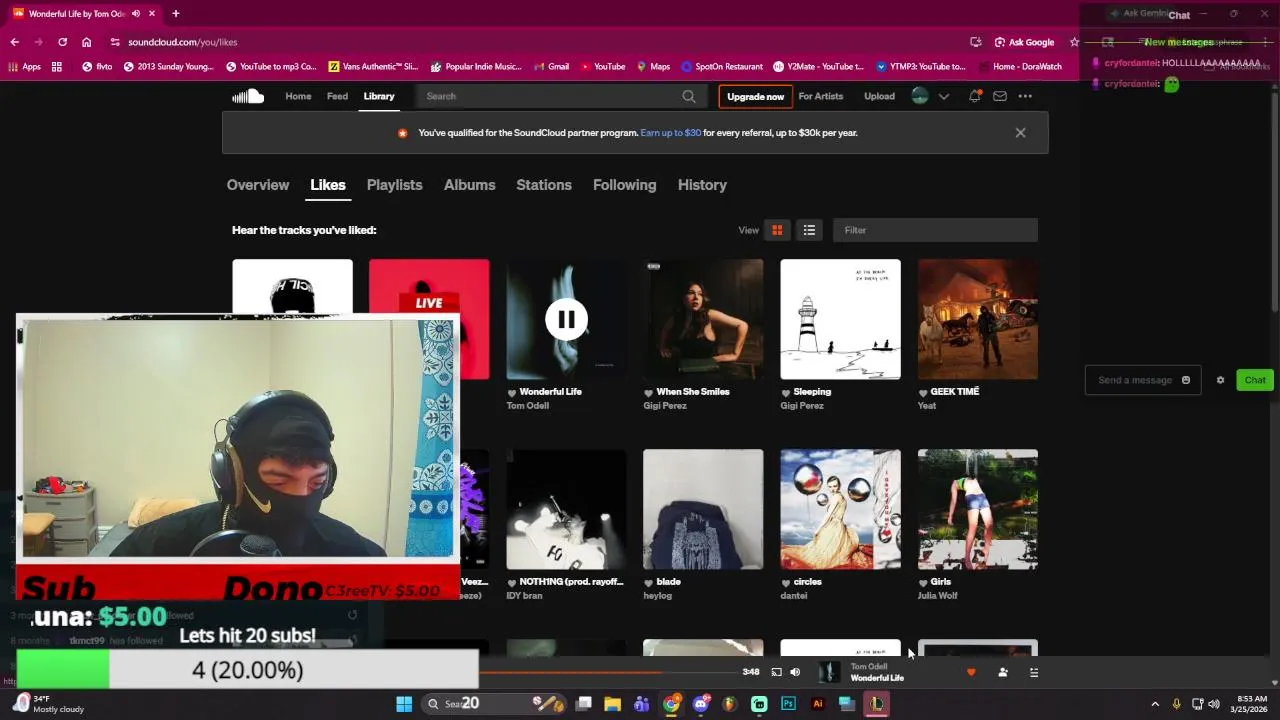
Task: Click the Wonderful Life title in player bar
Action: tap(877, 678)
